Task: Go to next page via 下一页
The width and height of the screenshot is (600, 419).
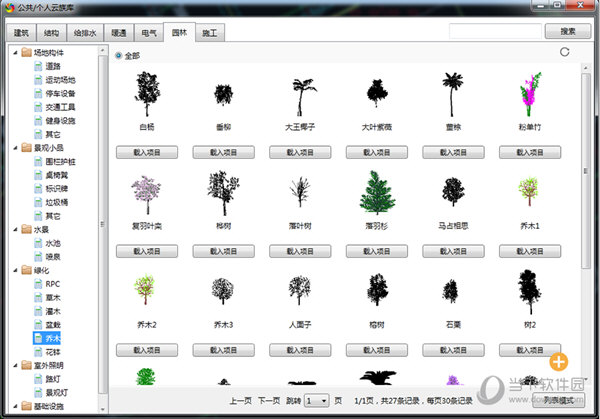Action: point(269,401)
